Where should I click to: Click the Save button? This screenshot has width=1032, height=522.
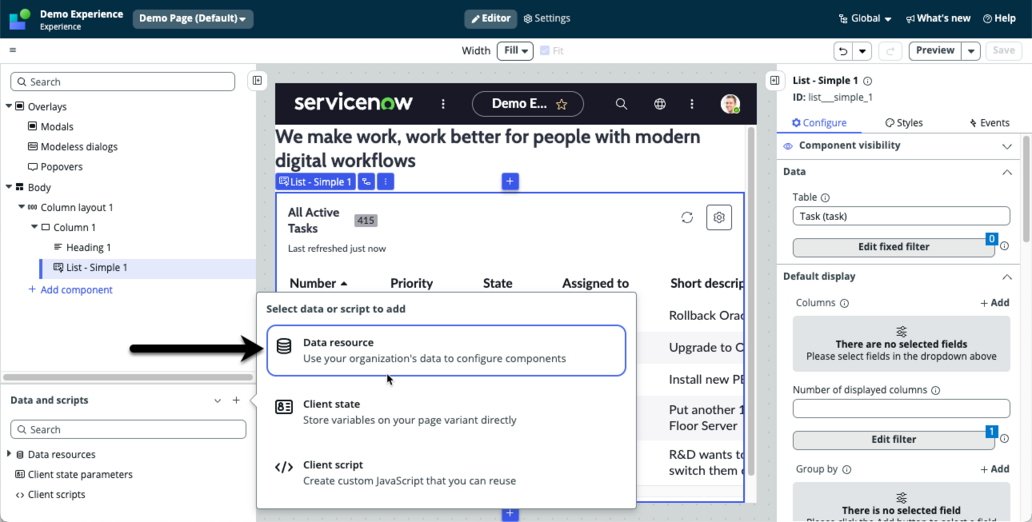tap(1004, 51)
